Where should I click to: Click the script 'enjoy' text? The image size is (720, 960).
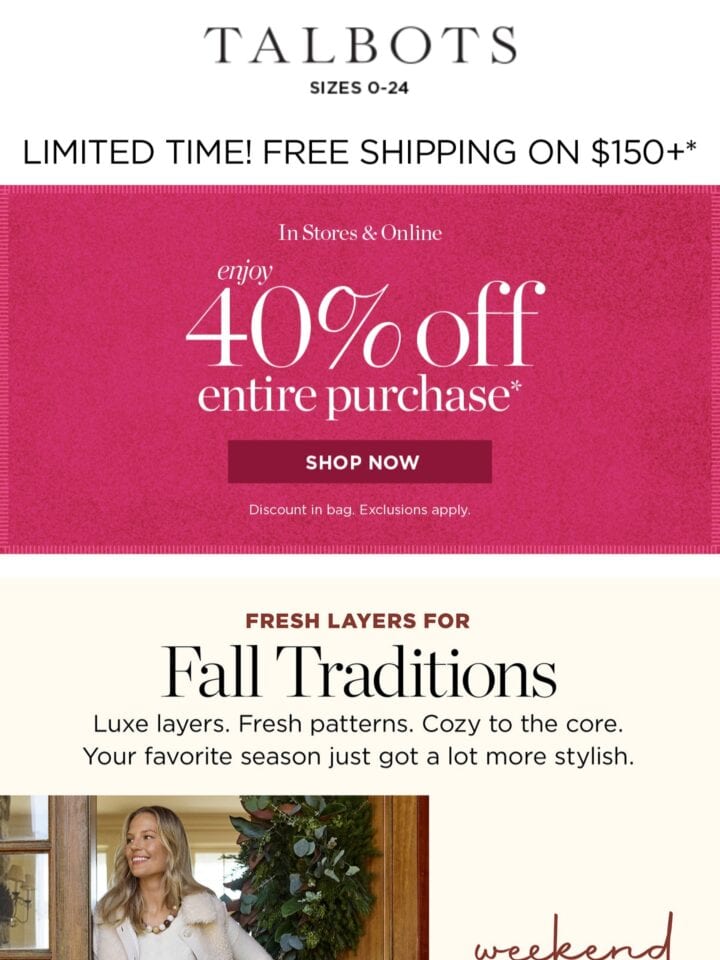coord(244,271)
